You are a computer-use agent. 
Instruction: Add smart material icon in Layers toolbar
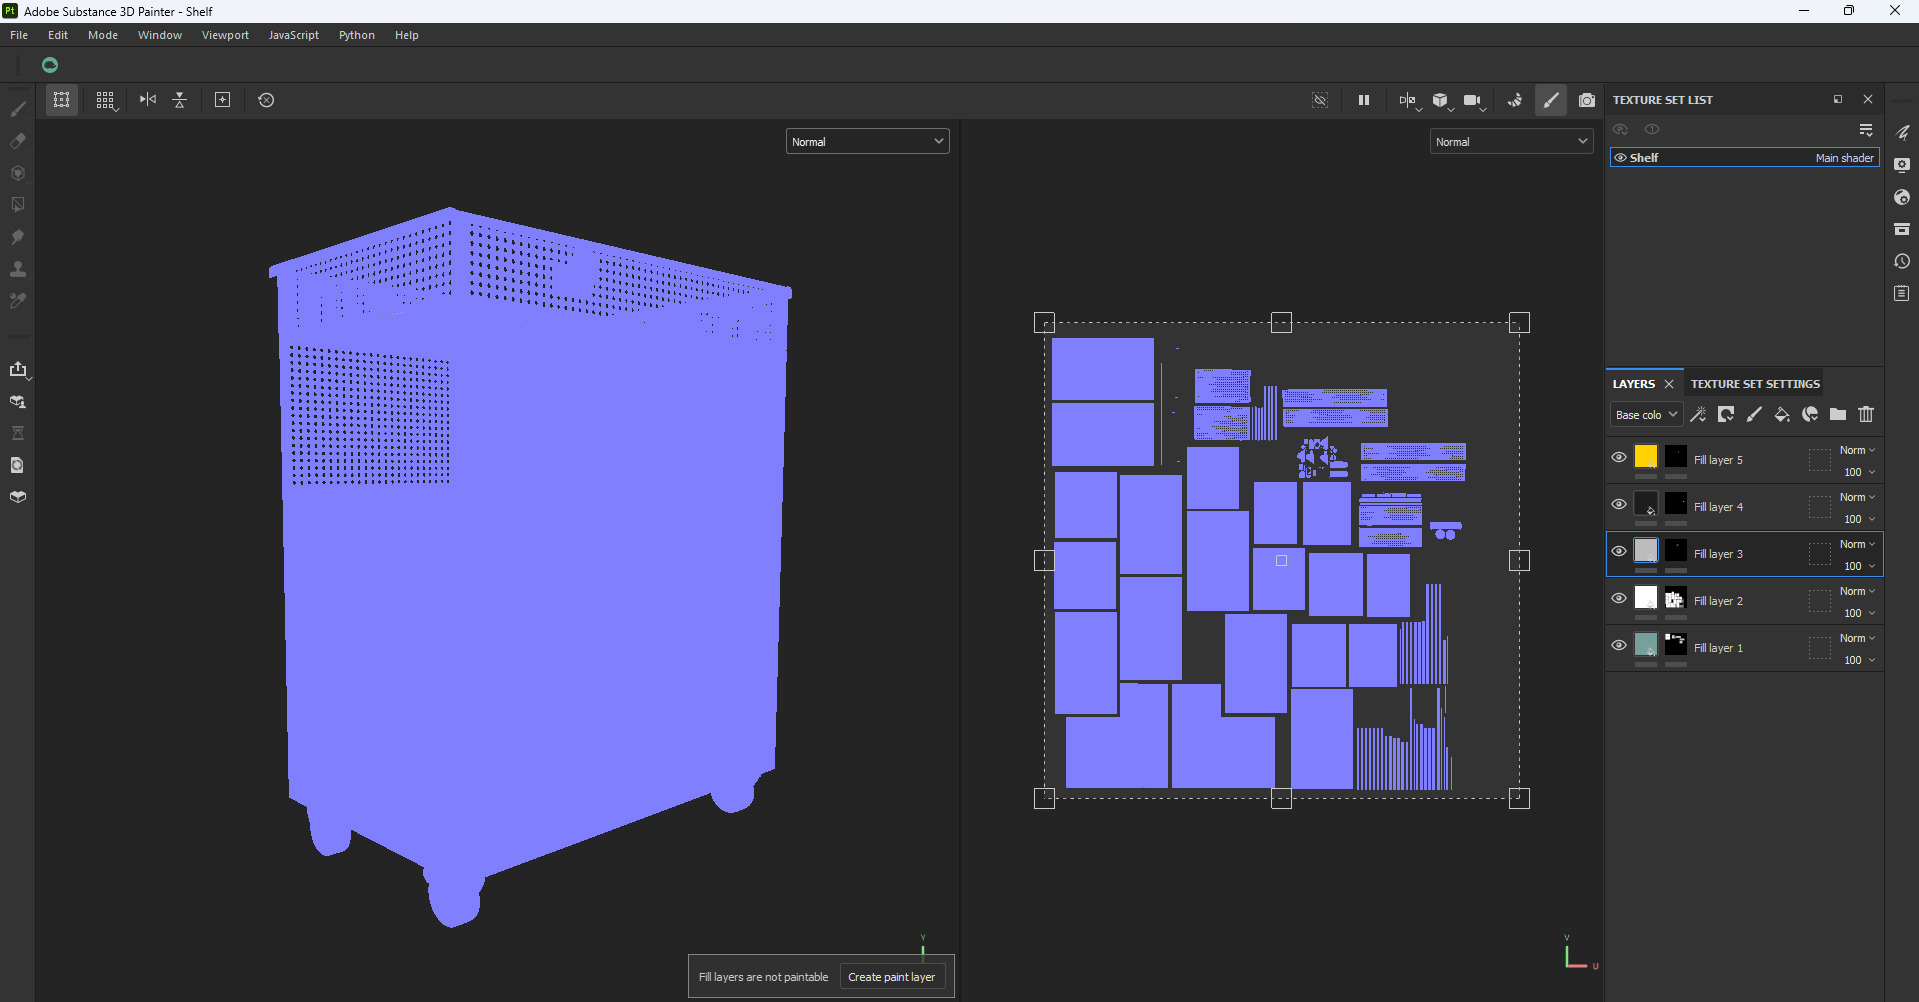pyautogui.click(x=1810, y=414)
